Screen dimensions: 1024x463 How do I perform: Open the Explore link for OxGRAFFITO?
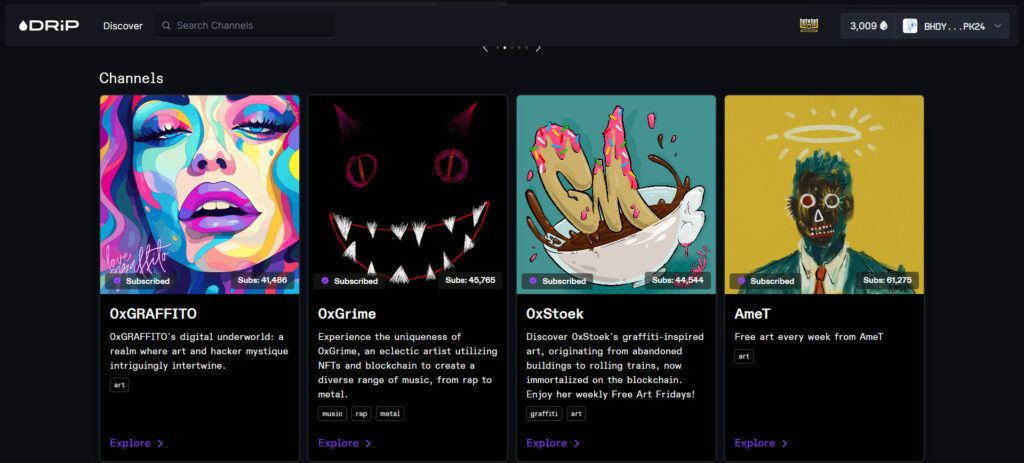tap(130, 443)
